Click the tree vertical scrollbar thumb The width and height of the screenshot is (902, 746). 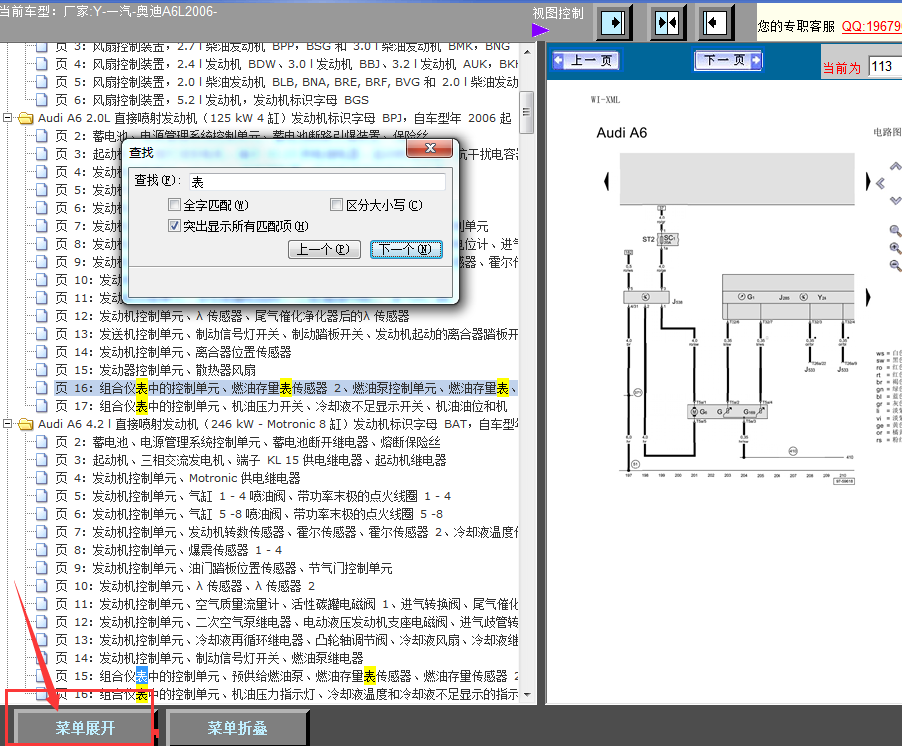click(x=526, y=112)
